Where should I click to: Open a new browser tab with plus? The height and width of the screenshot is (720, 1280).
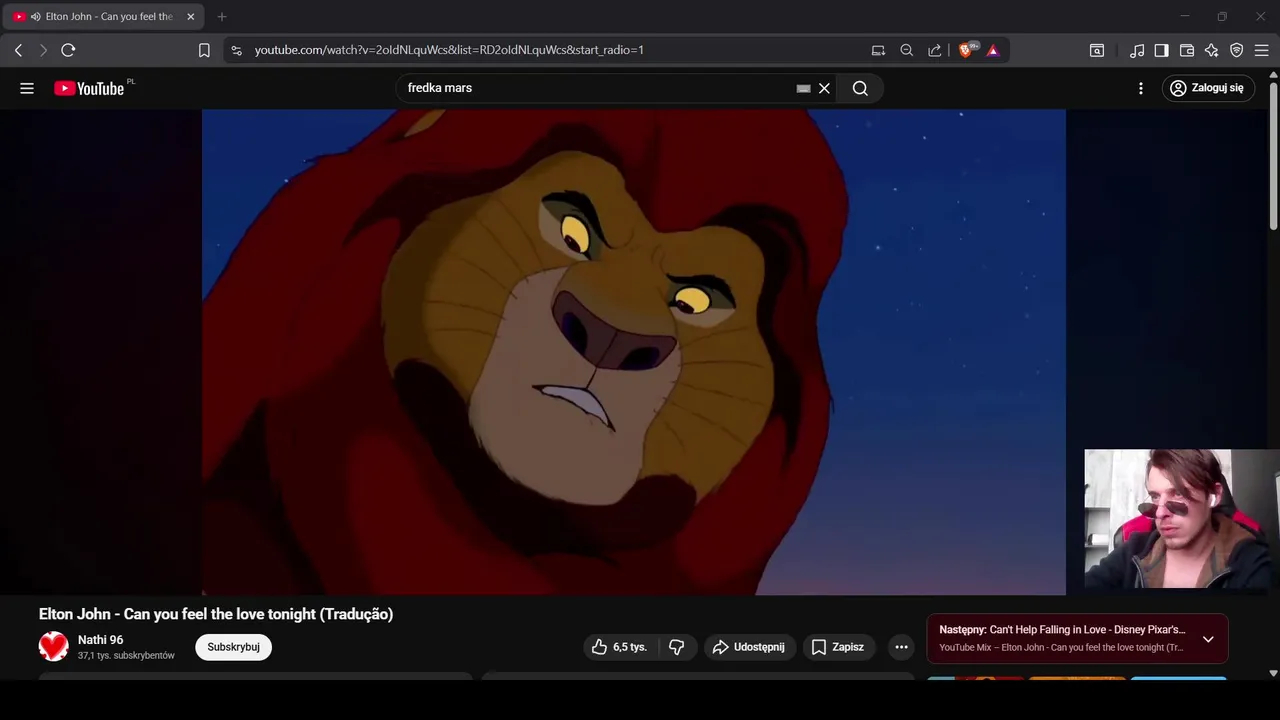tap(222, 17)
